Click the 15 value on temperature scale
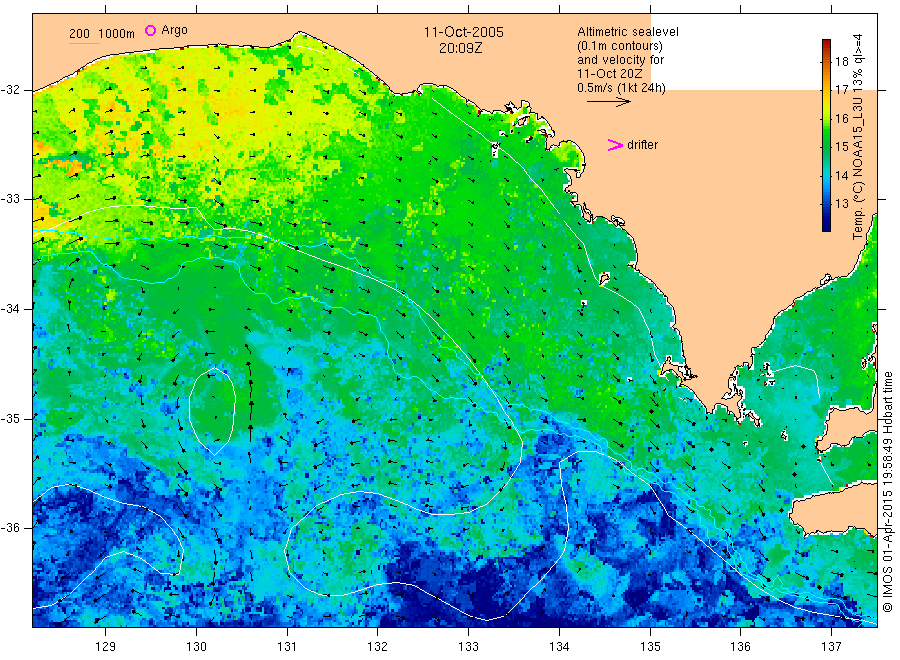 [841, 147]
